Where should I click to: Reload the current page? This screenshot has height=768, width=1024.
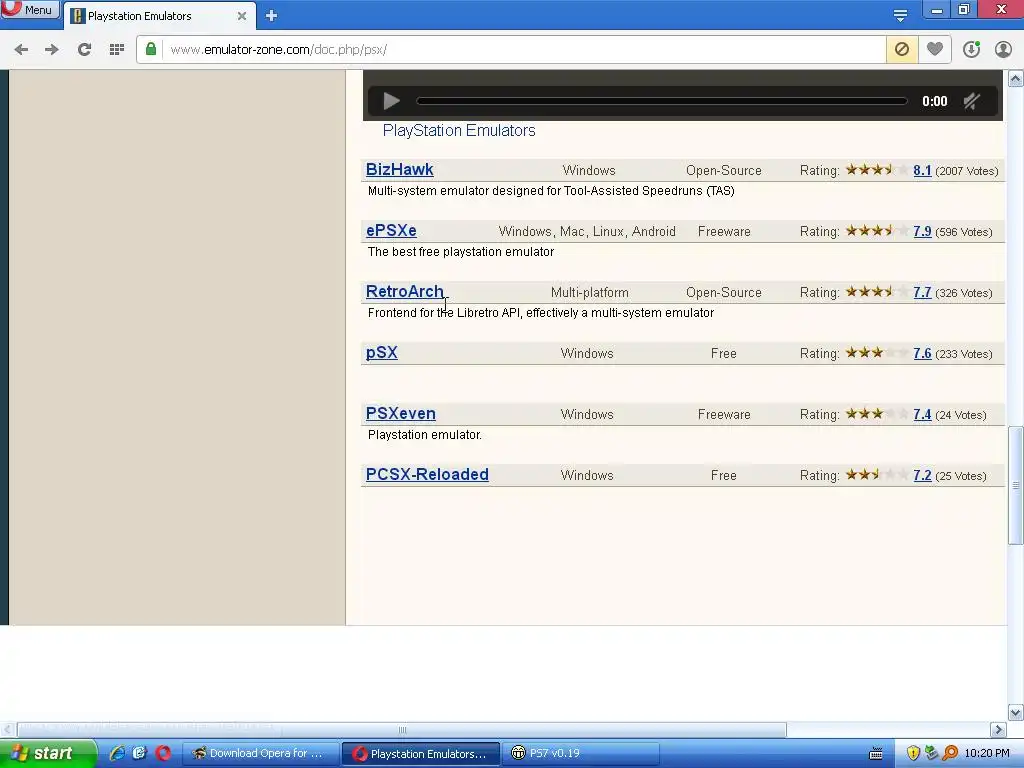pyautogui.click(x=84, y=50)
